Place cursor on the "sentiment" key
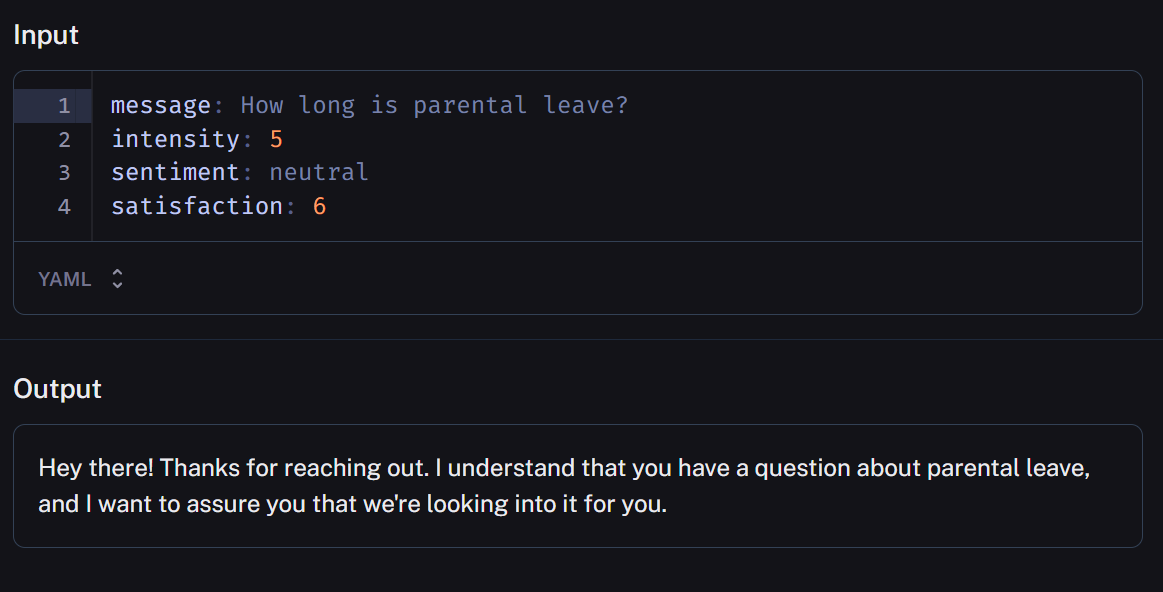 pyautogui.click(x=175, y=172)
